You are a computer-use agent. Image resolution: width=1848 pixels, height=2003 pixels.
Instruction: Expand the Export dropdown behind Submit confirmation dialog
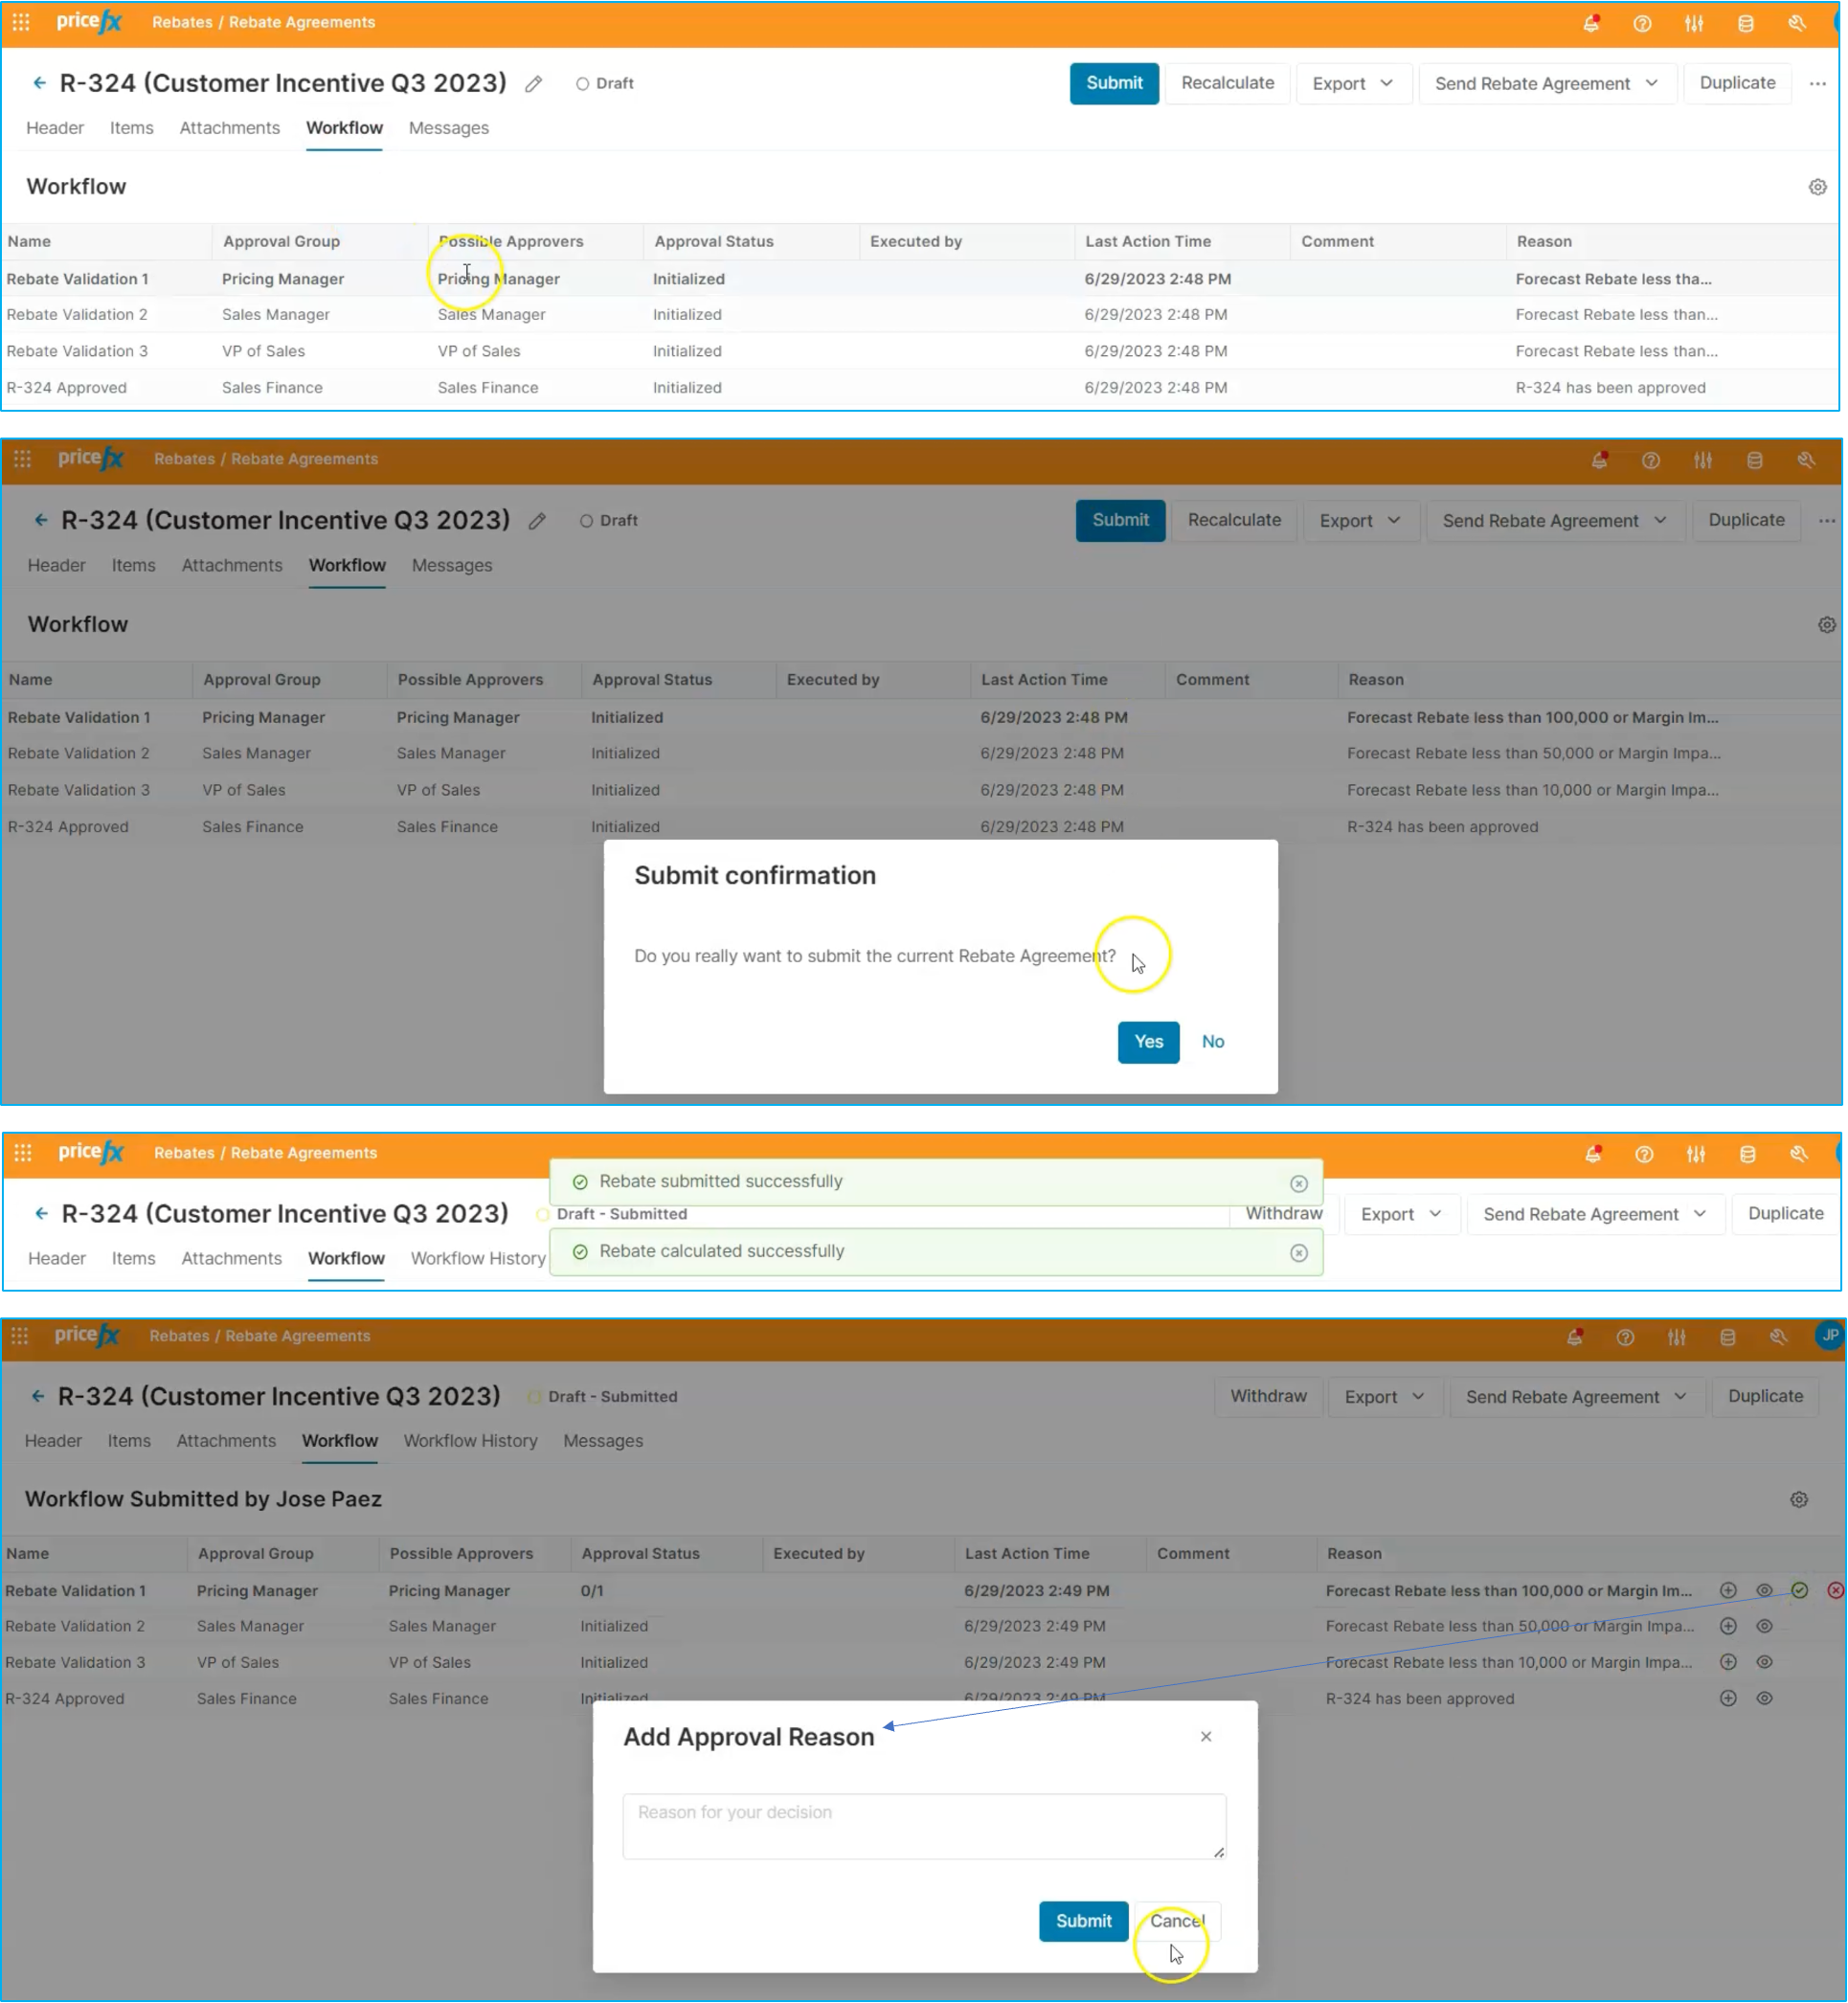coord(1360,521)
